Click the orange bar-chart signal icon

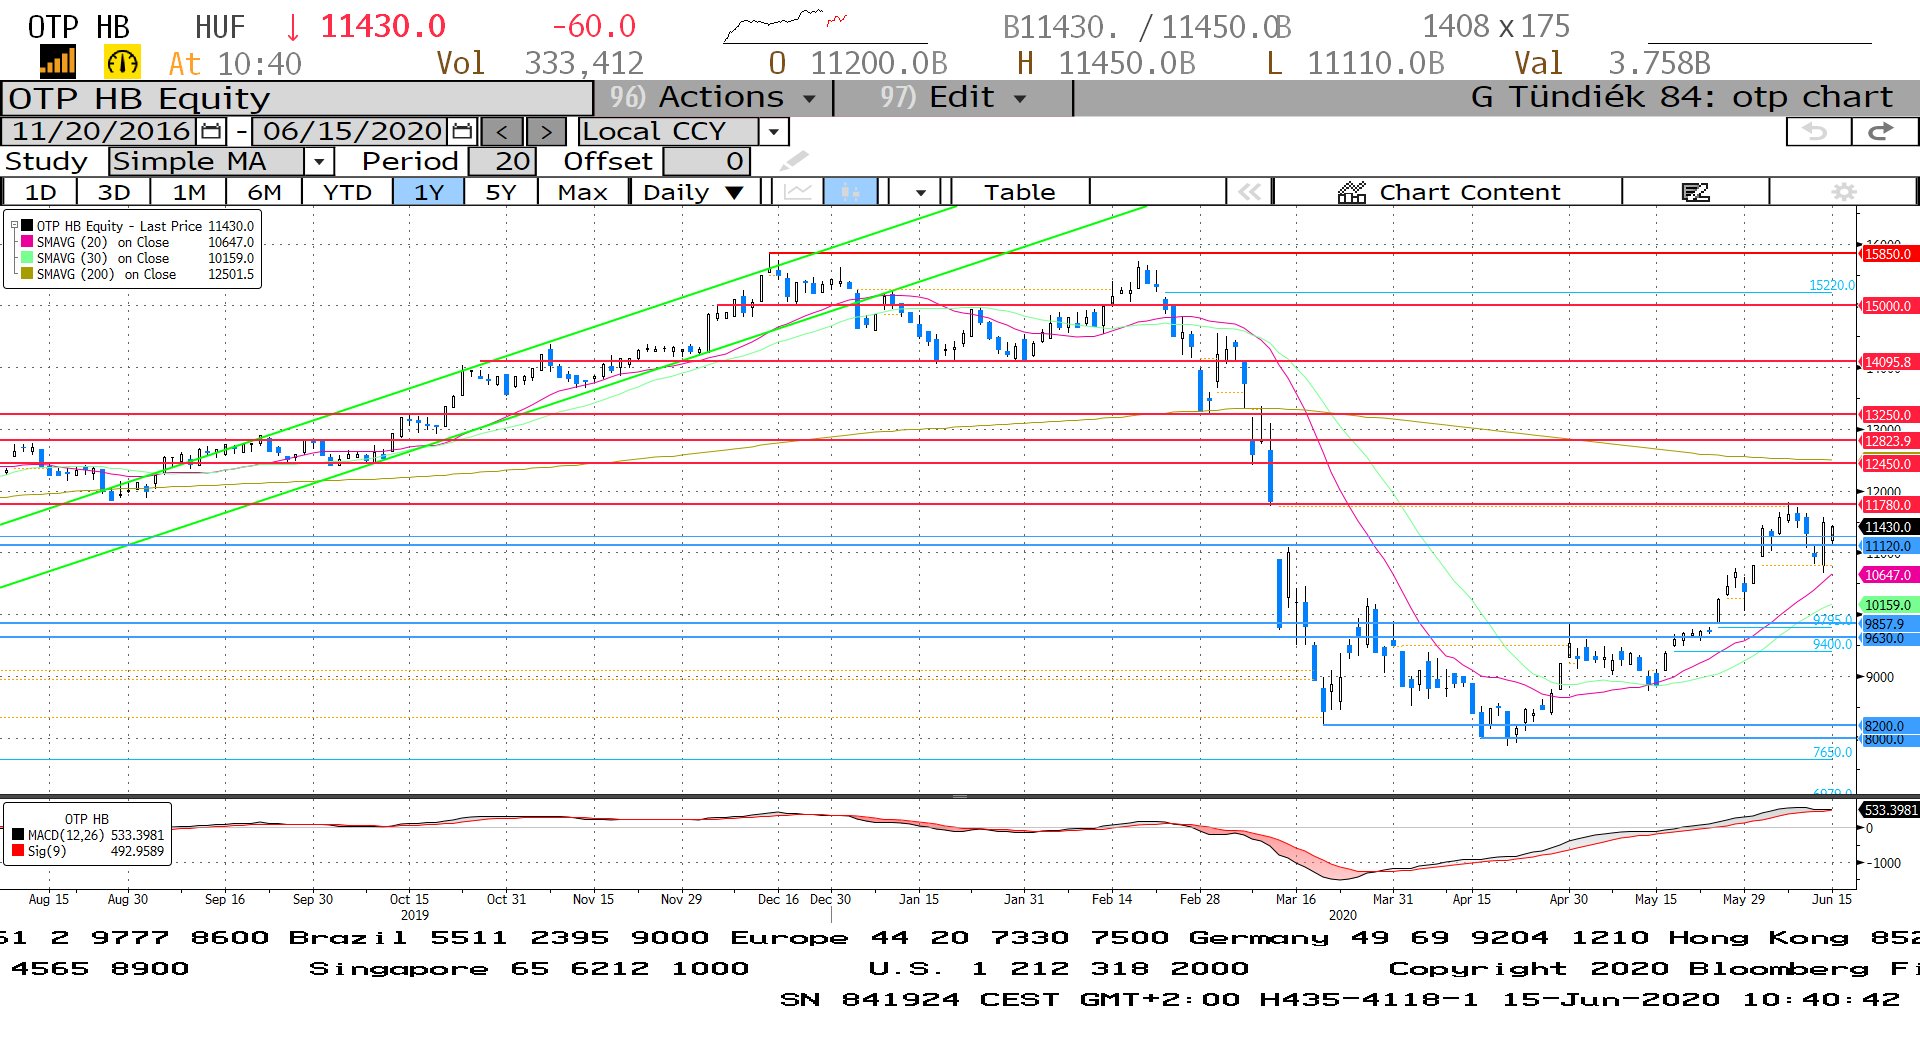pyautogui.click(x=58, y=62)
